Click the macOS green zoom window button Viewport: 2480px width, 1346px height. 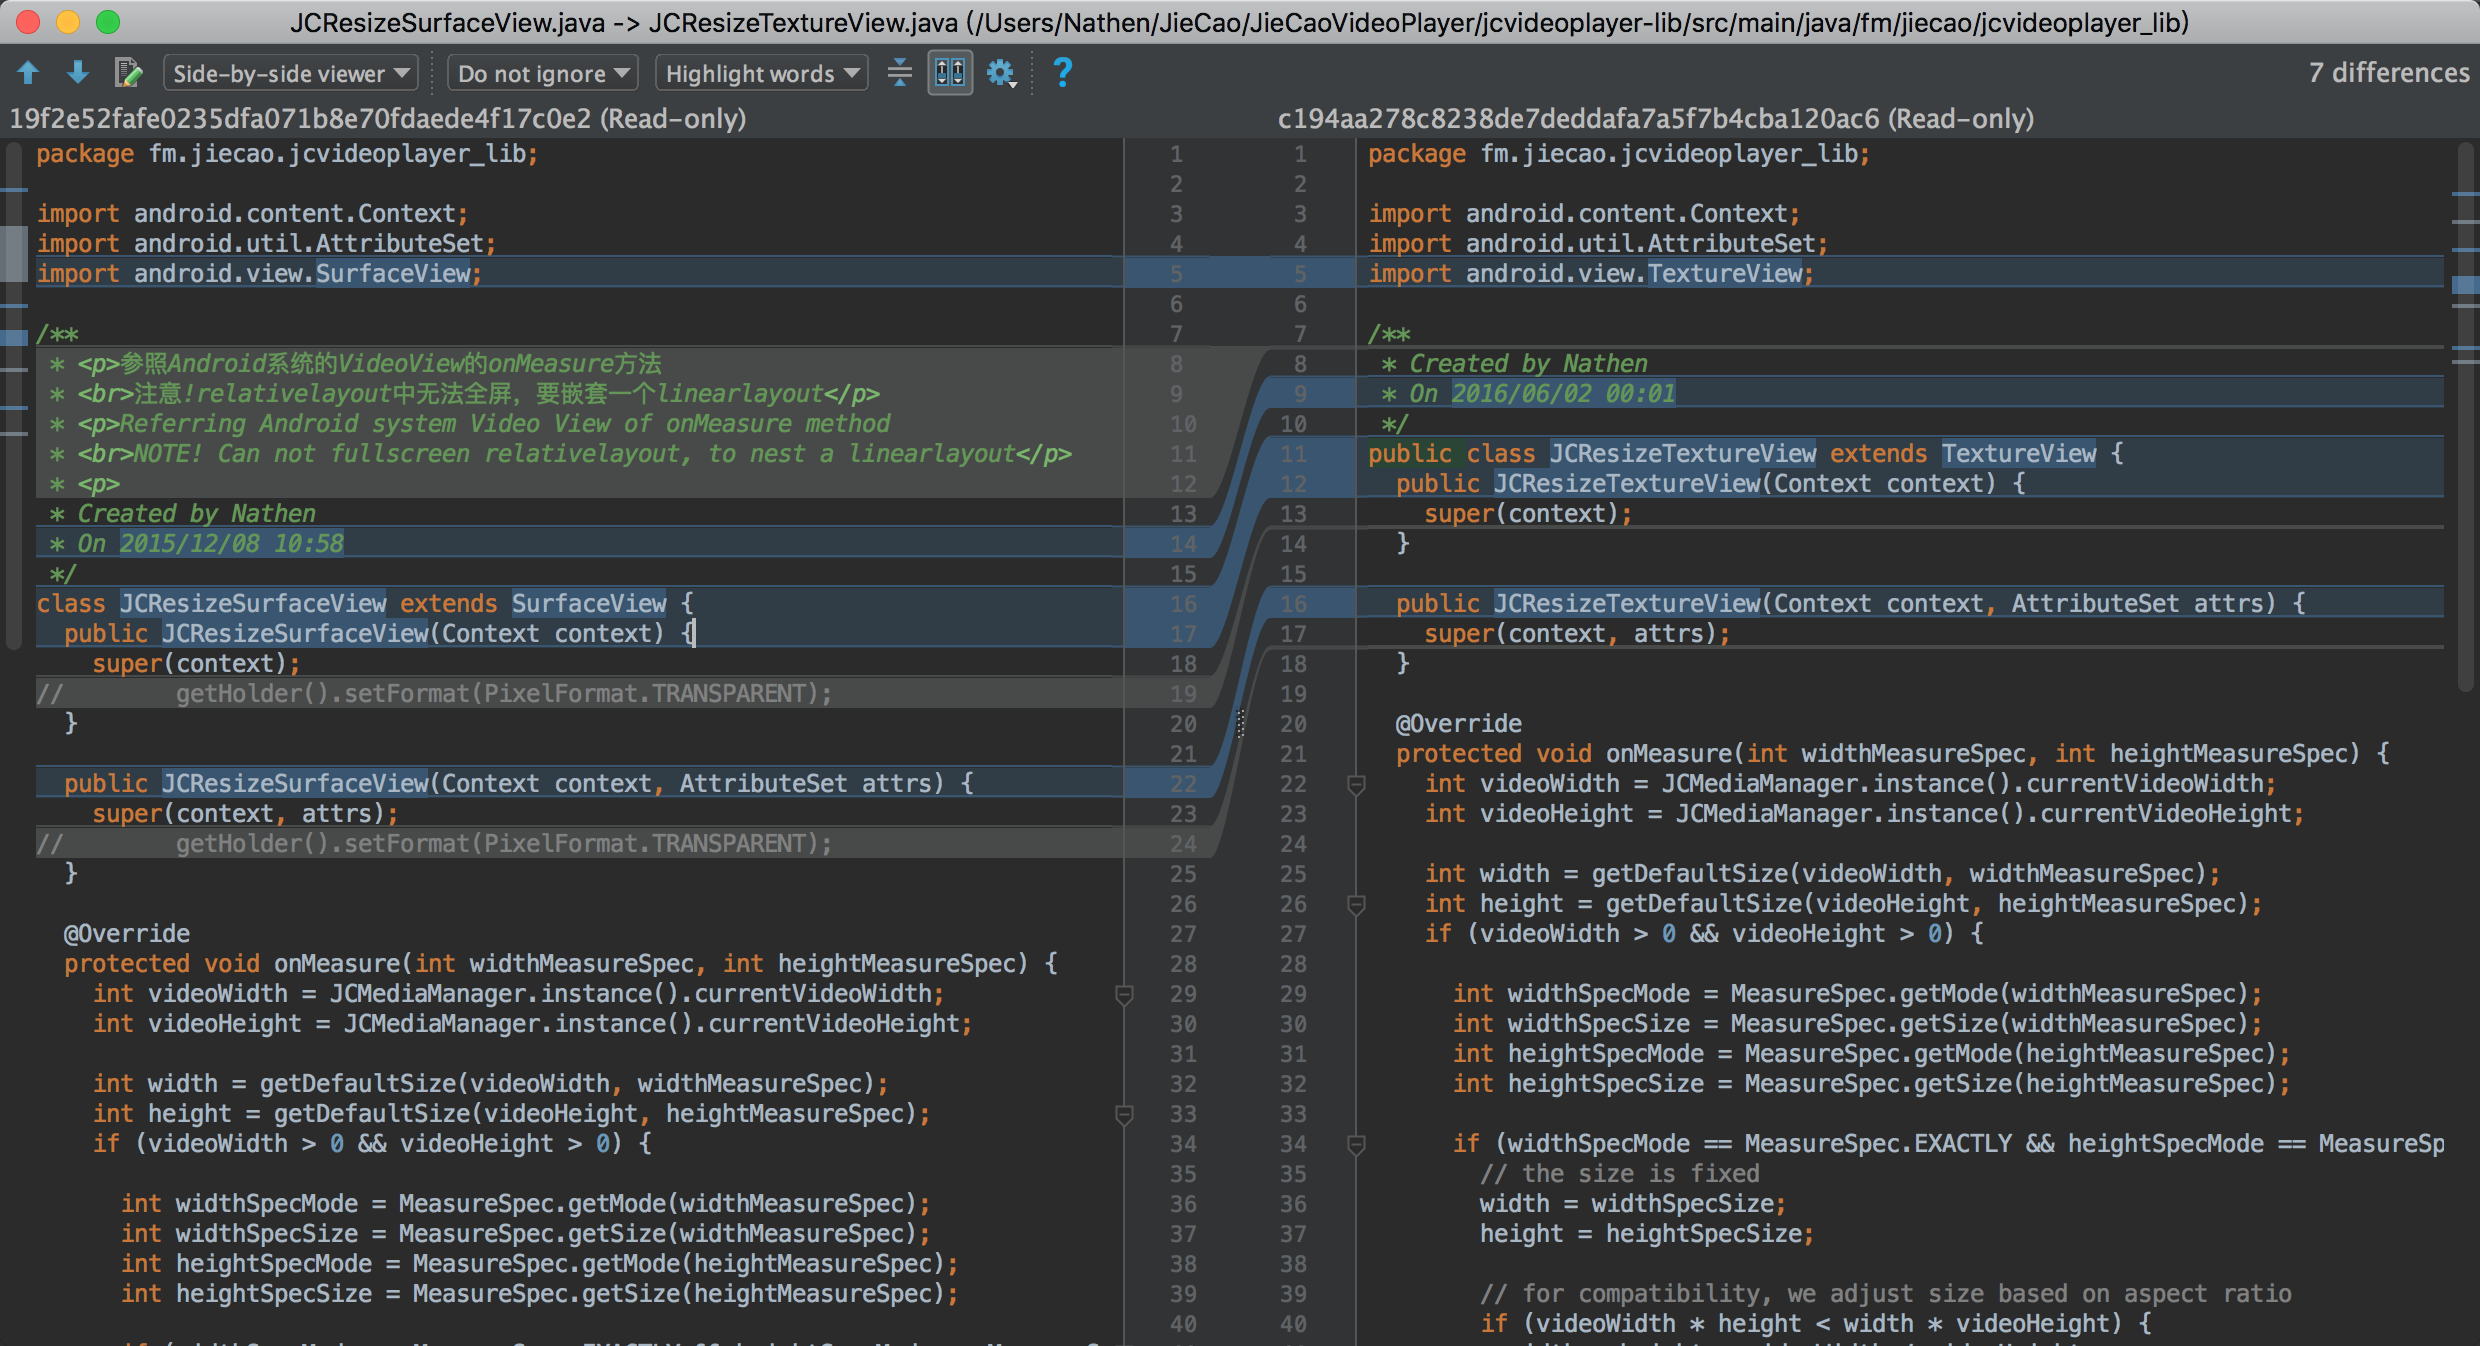tap(108, 22)
